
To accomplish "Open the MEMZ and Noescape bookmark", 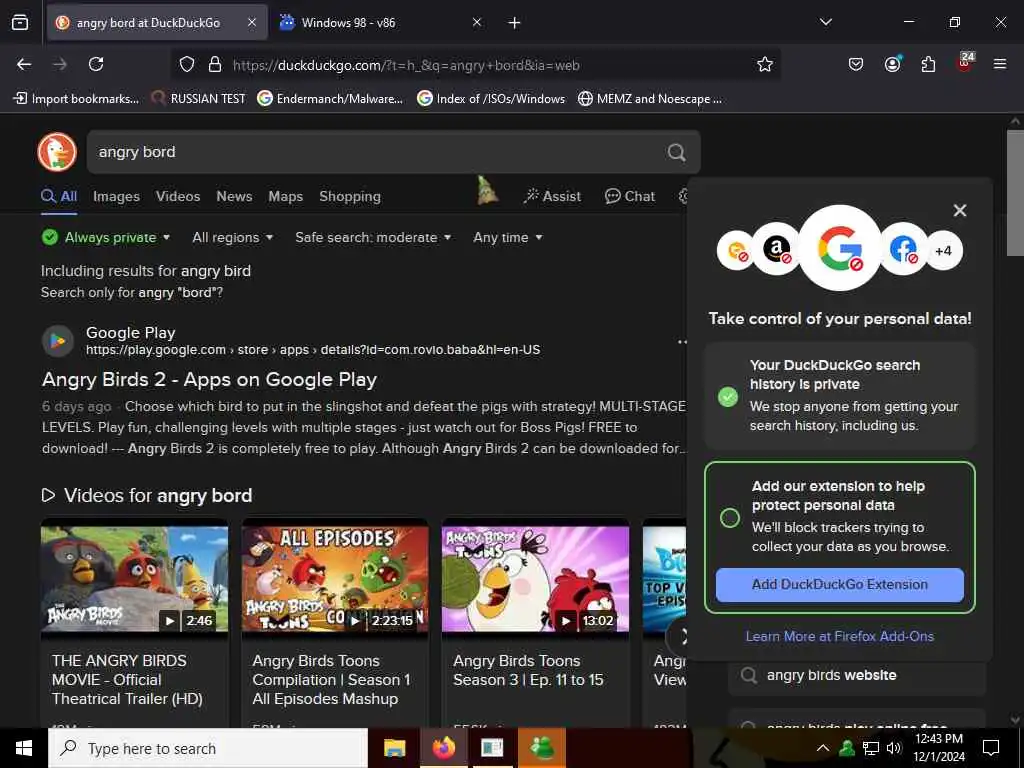I will click(x=650, y=99).
